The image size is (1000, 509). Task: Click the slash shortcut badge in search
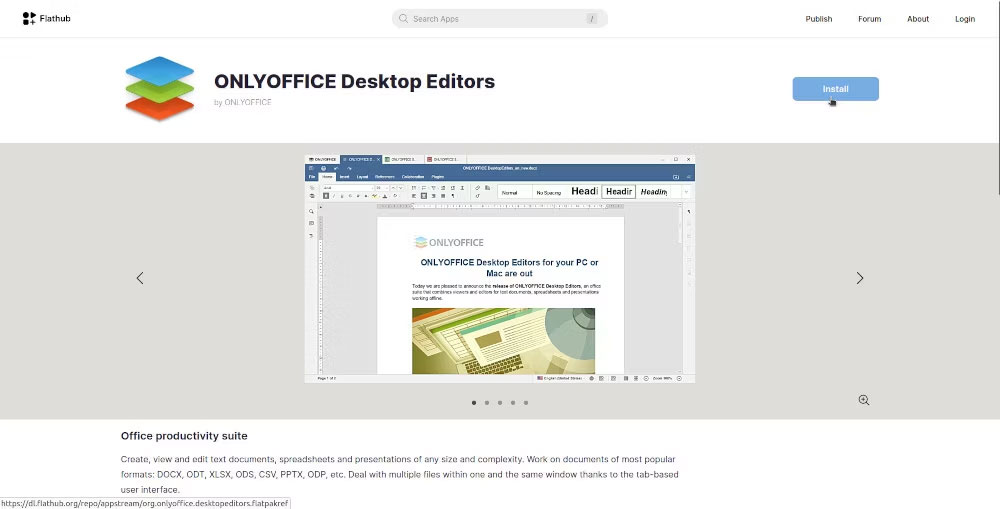click(x=592, y=18)
